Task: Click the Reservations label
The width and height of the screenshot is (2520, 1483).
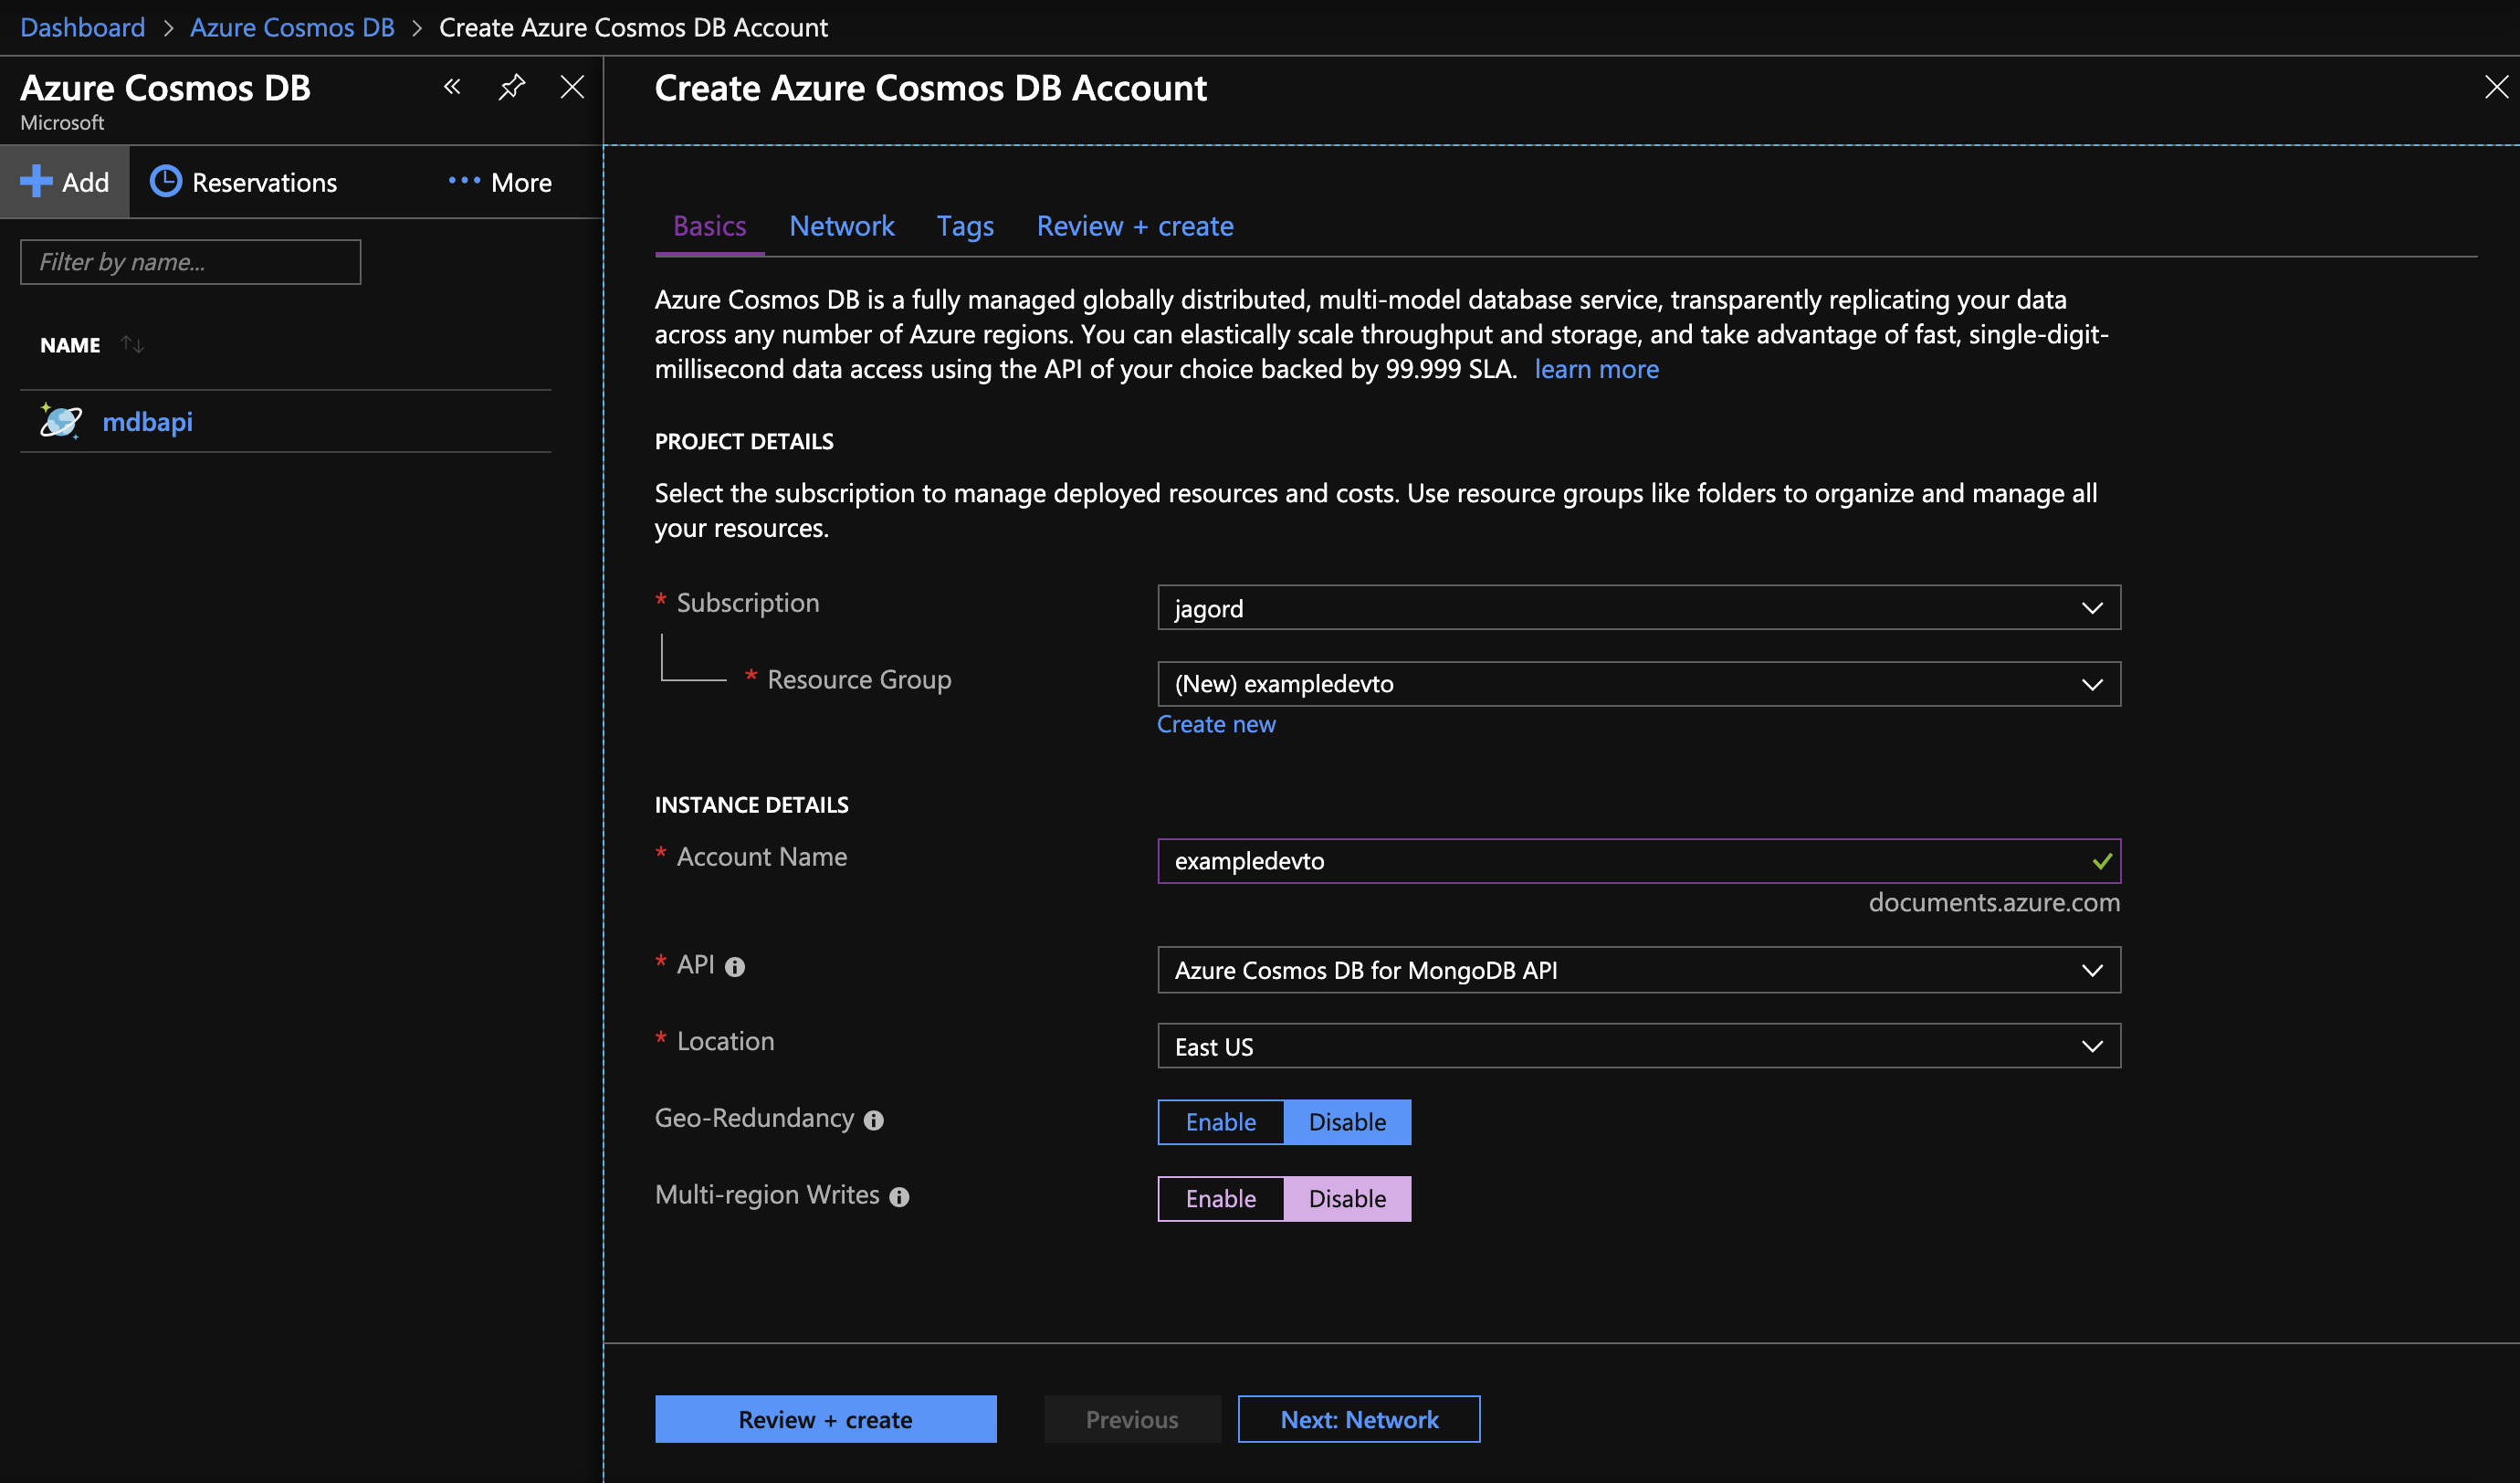Action: coord(264,182)
